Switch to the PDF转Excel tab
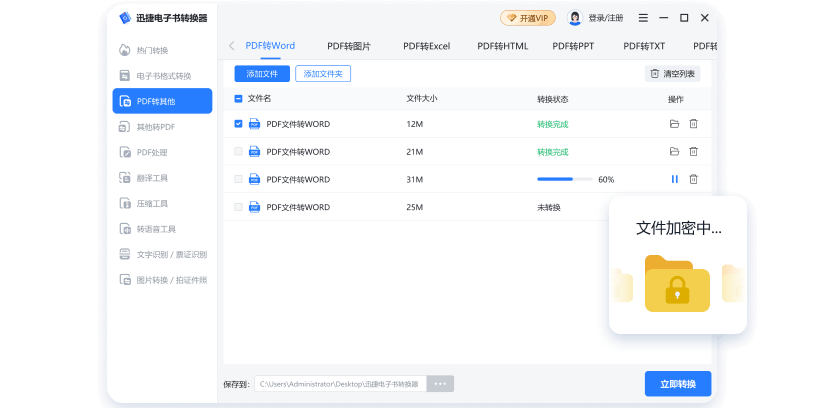This screenshot has width=816, height=408. click(426, 46)
